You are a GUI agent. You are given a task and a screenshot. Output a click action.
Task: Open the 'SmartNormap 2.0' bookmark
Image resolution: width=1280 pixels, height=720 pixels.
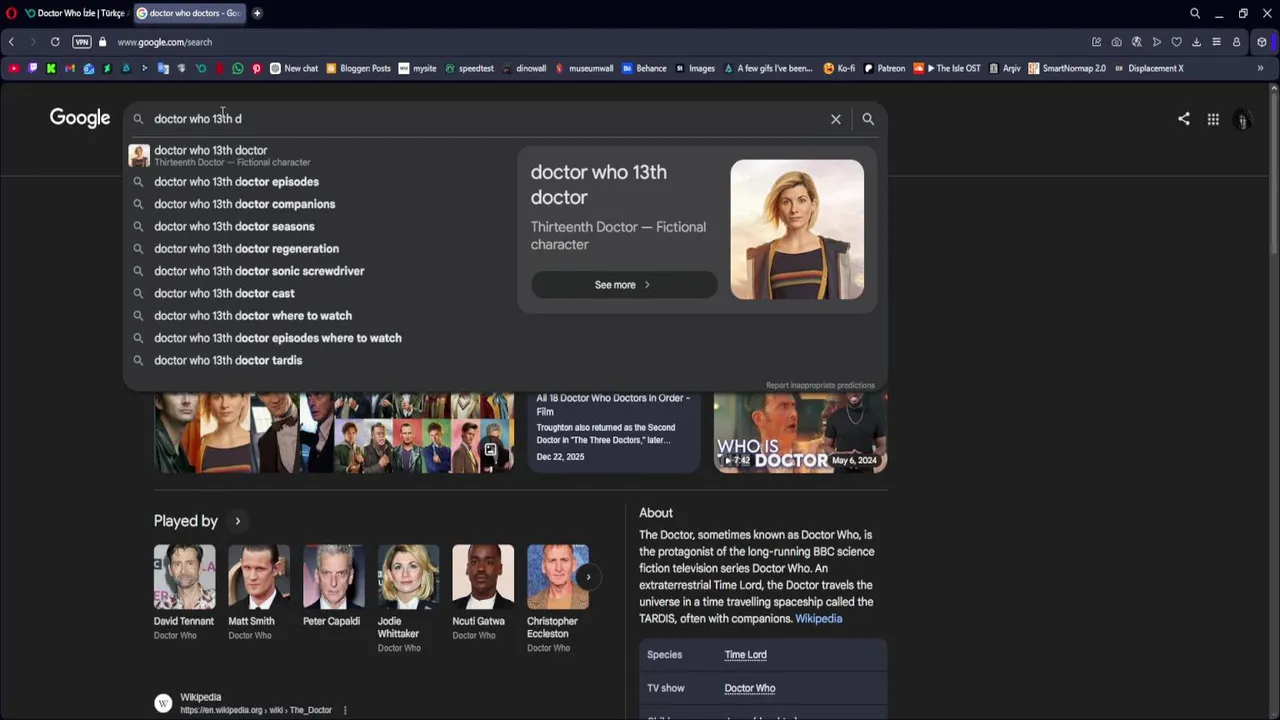click(1066, 68)
